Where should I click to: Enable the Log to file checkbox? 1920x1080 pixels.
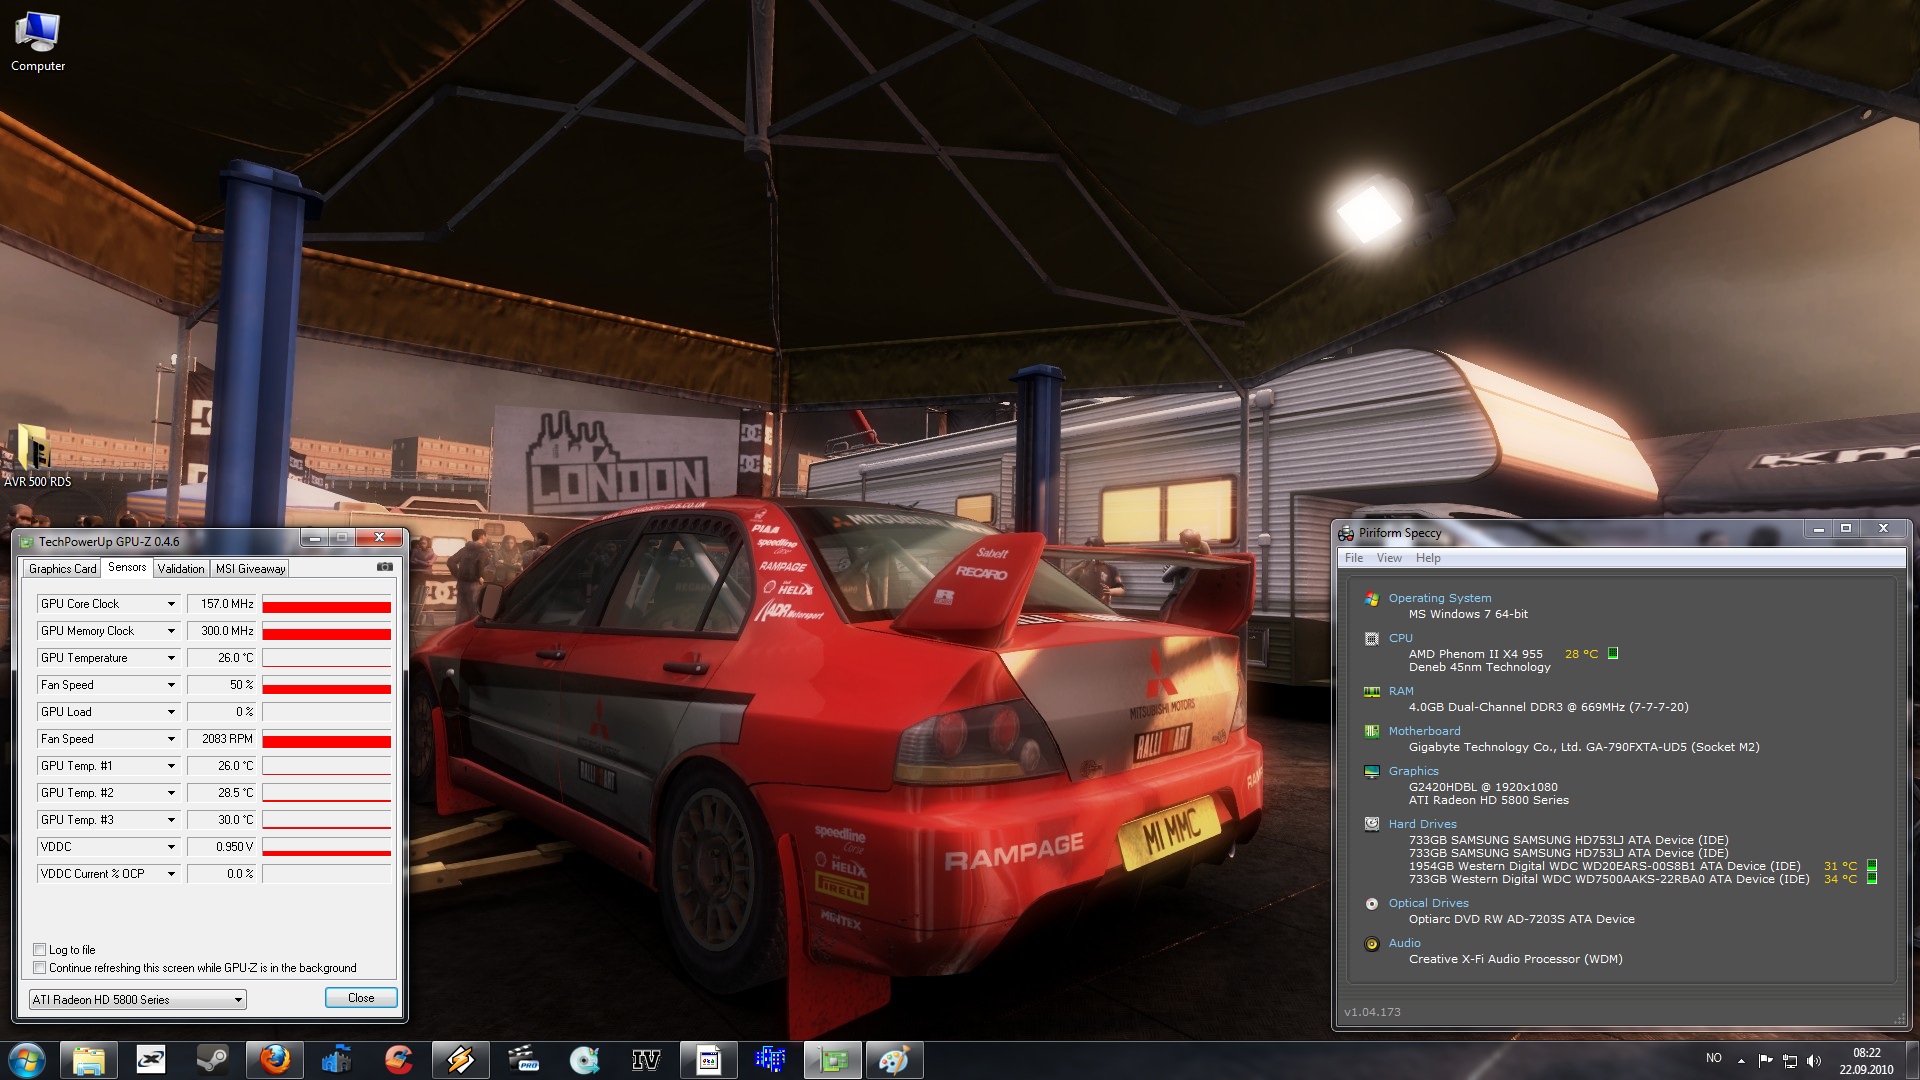coord(40,950)
